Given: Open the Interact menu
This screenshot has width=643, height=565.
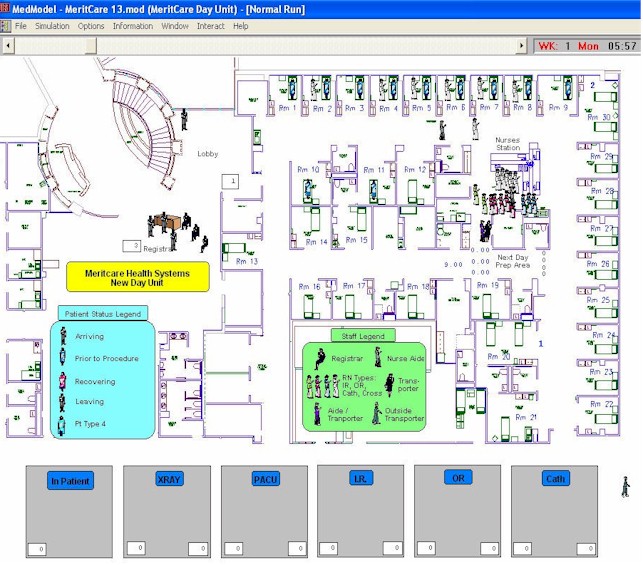Looking at the screenshot, I should coord(211,26).
